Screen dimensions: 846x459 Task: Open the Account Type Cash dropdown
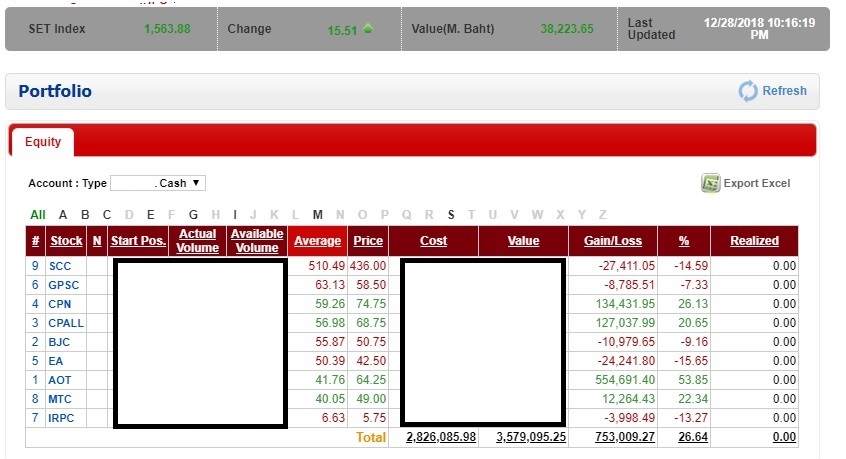coord(158,183)
